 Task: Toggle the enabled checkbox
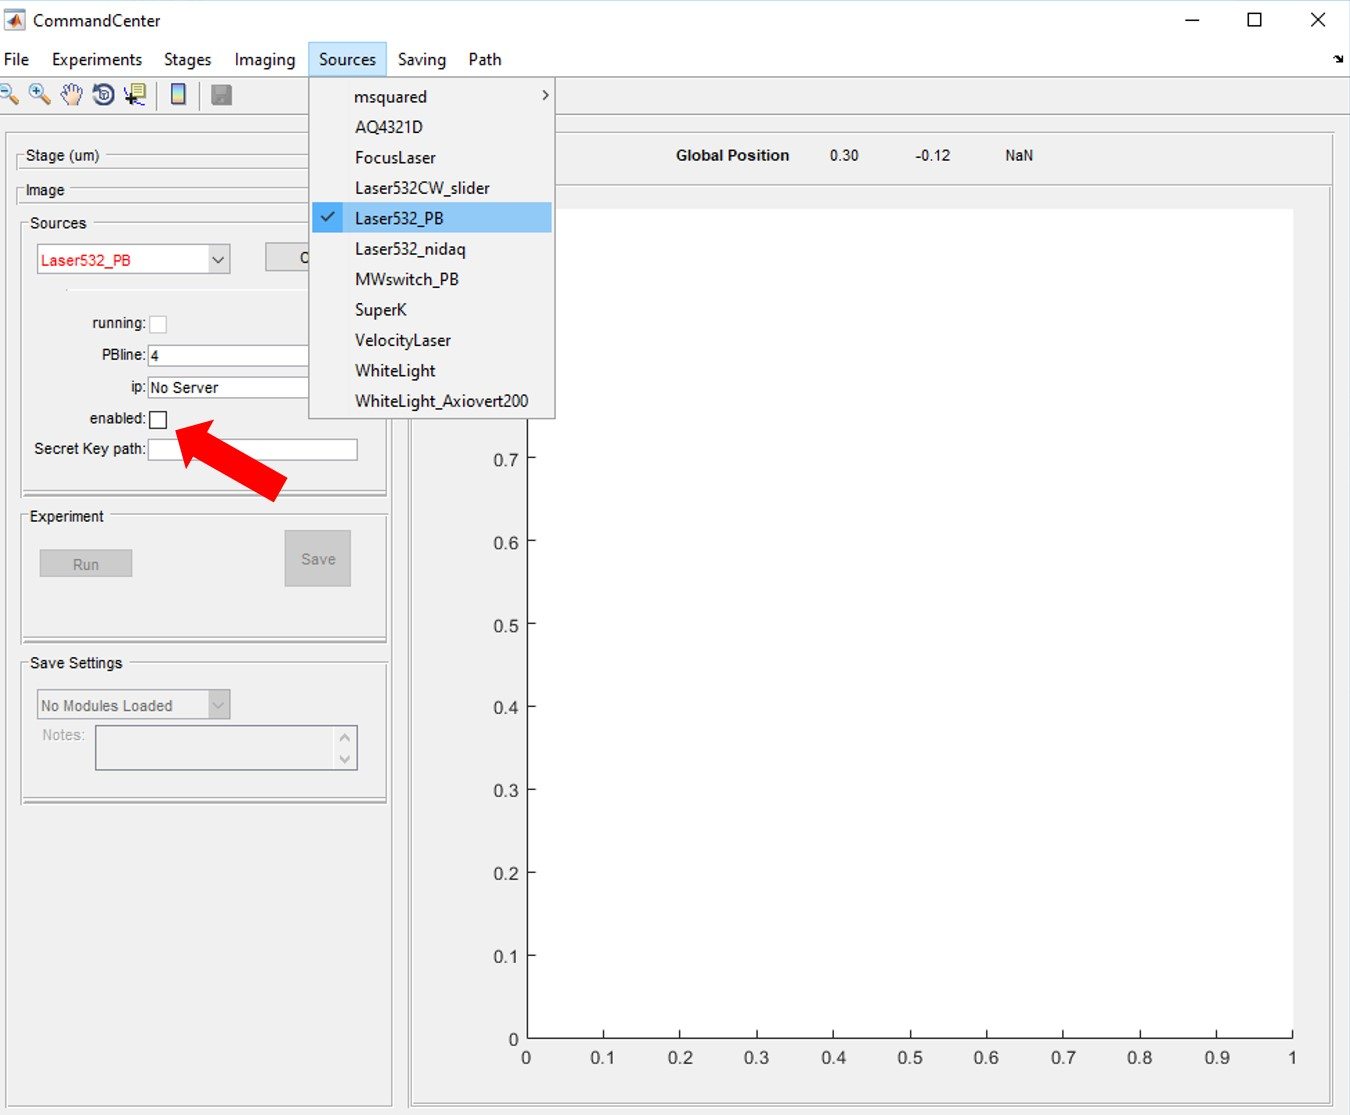[158, 419]
